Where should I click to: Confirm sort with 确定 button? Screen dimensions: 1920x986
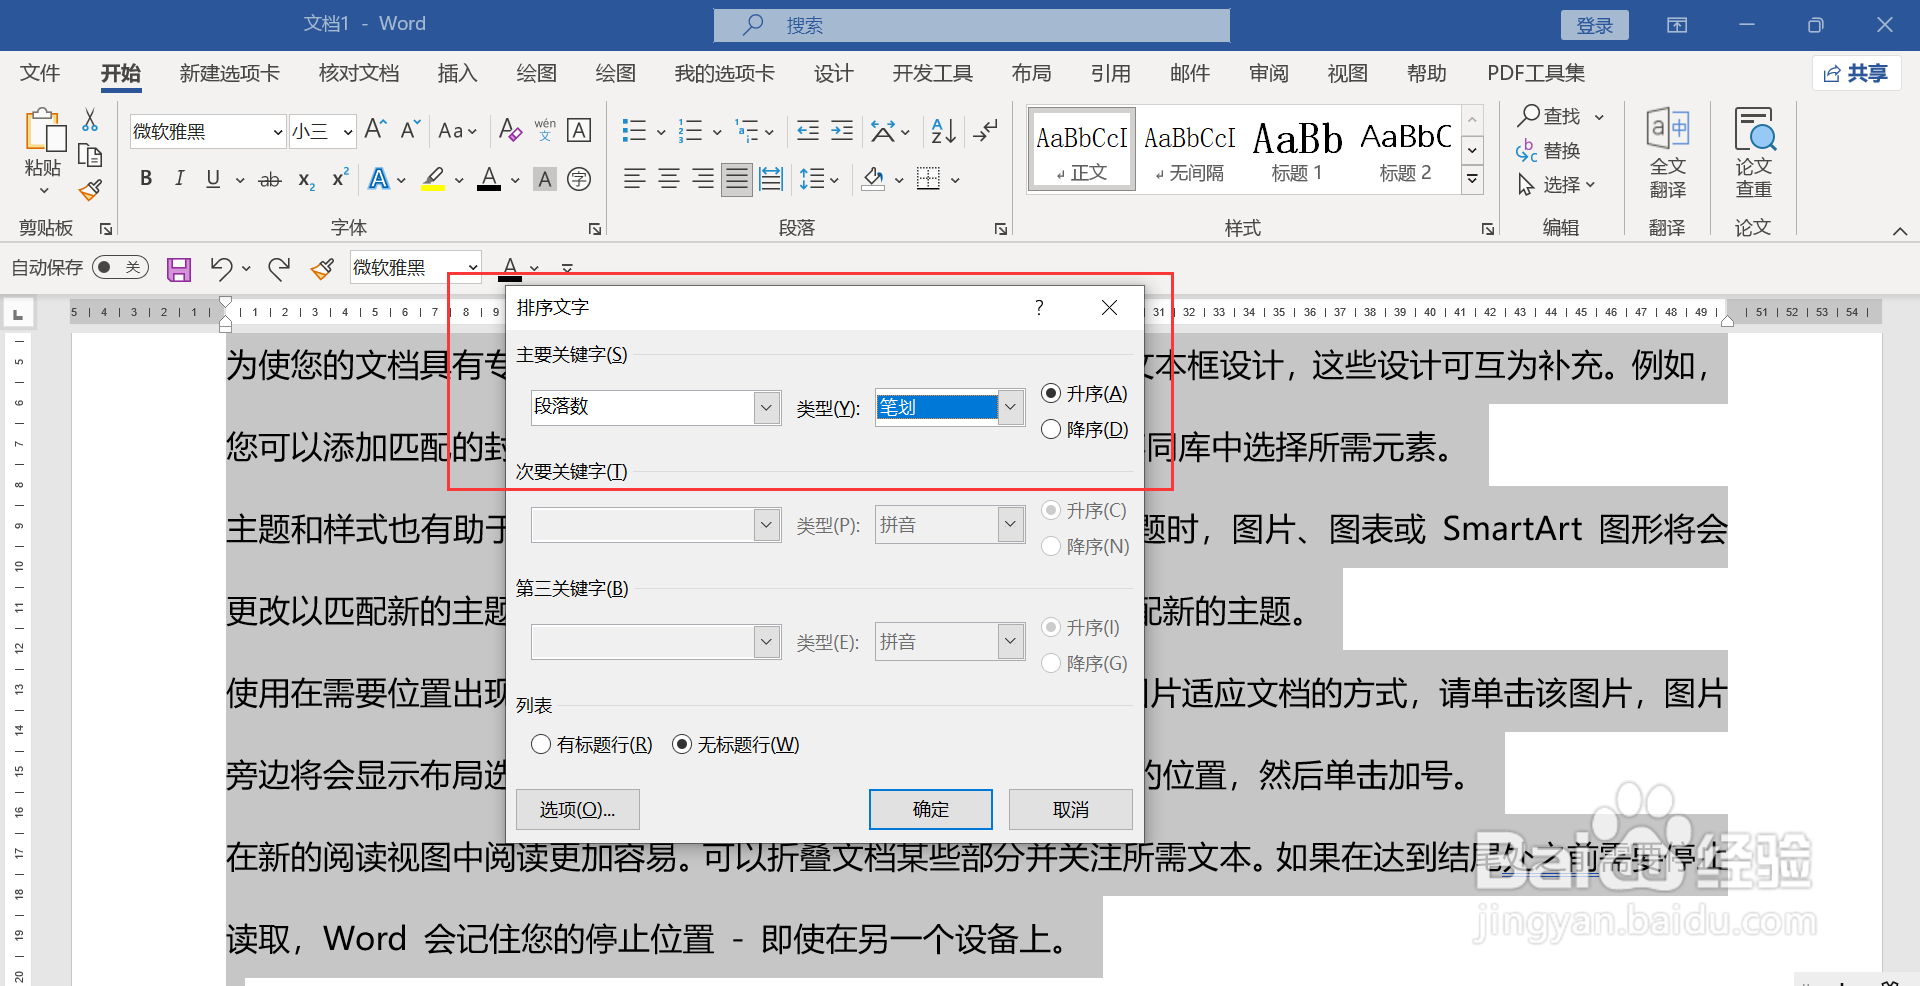[x=930, y=810]
